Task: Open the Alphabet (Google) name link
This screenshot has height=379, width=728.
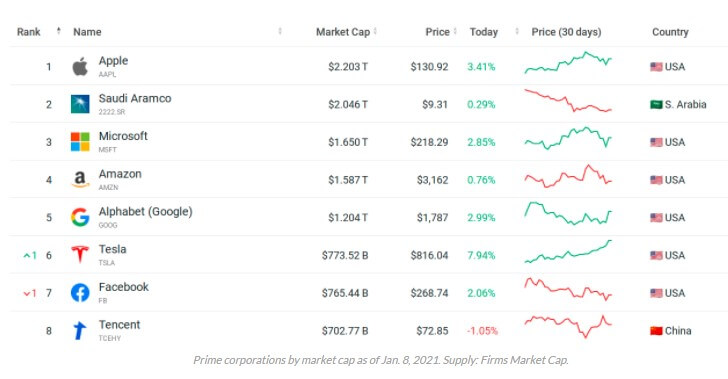Action: tap(145, 211)
